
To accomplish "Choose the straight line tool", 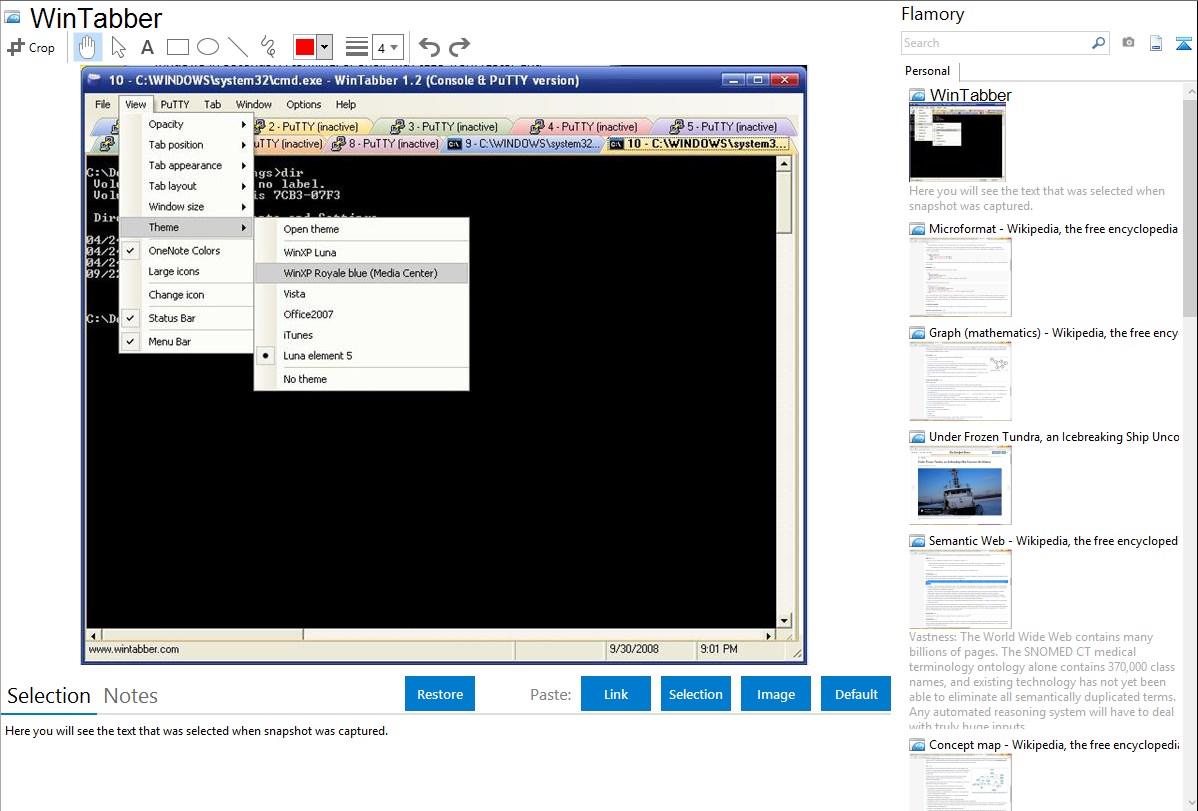I will (238, 47).
